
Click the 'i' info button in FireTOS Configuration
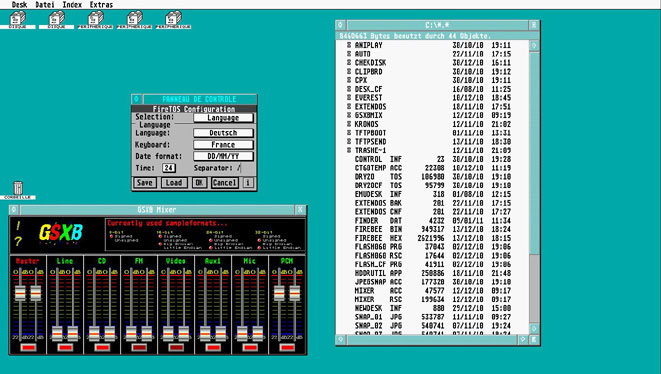(248, 183)
